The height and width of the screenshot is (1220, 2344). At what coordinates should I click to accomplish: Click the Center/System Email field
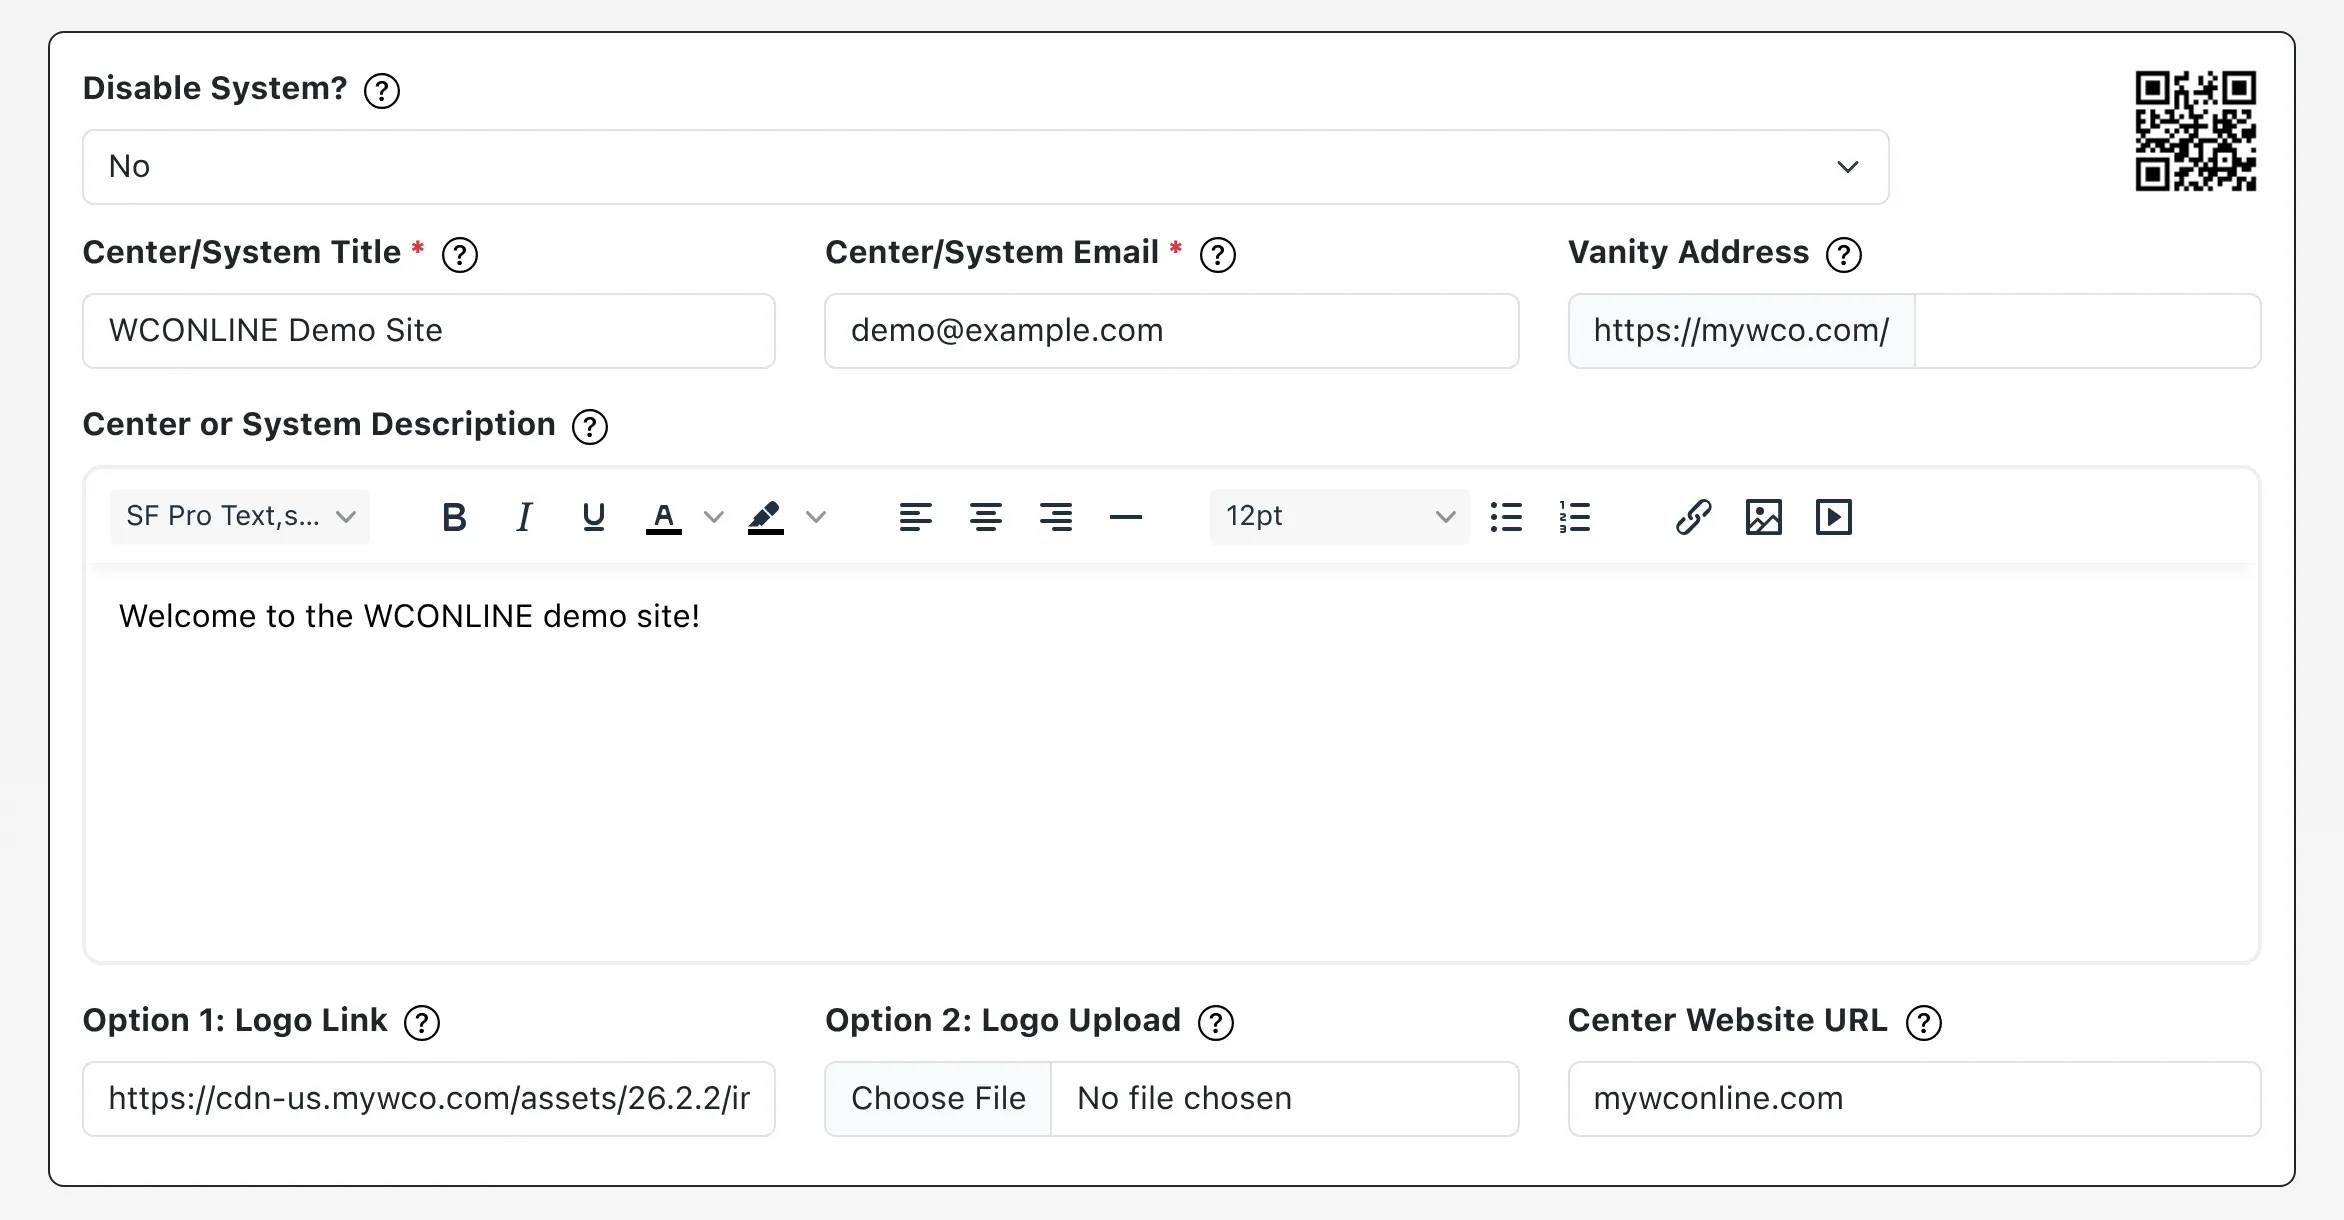[1172, 331]
